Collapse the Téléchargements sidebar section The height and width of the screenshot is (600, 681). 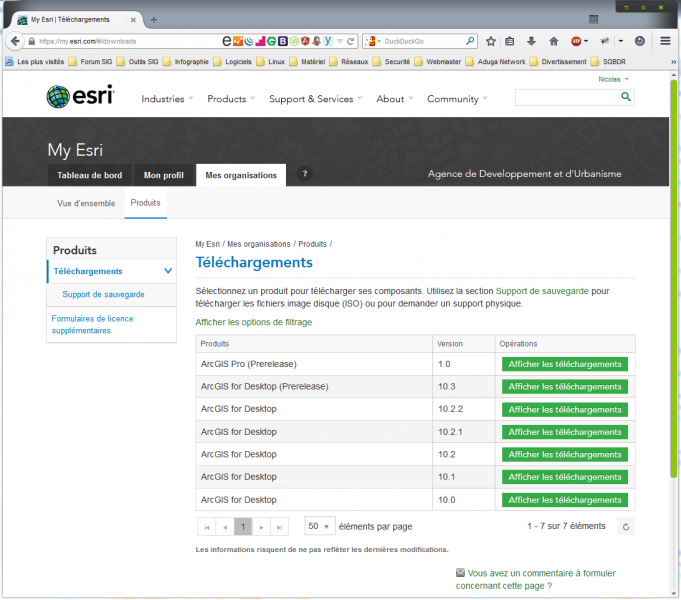(168, 271)
